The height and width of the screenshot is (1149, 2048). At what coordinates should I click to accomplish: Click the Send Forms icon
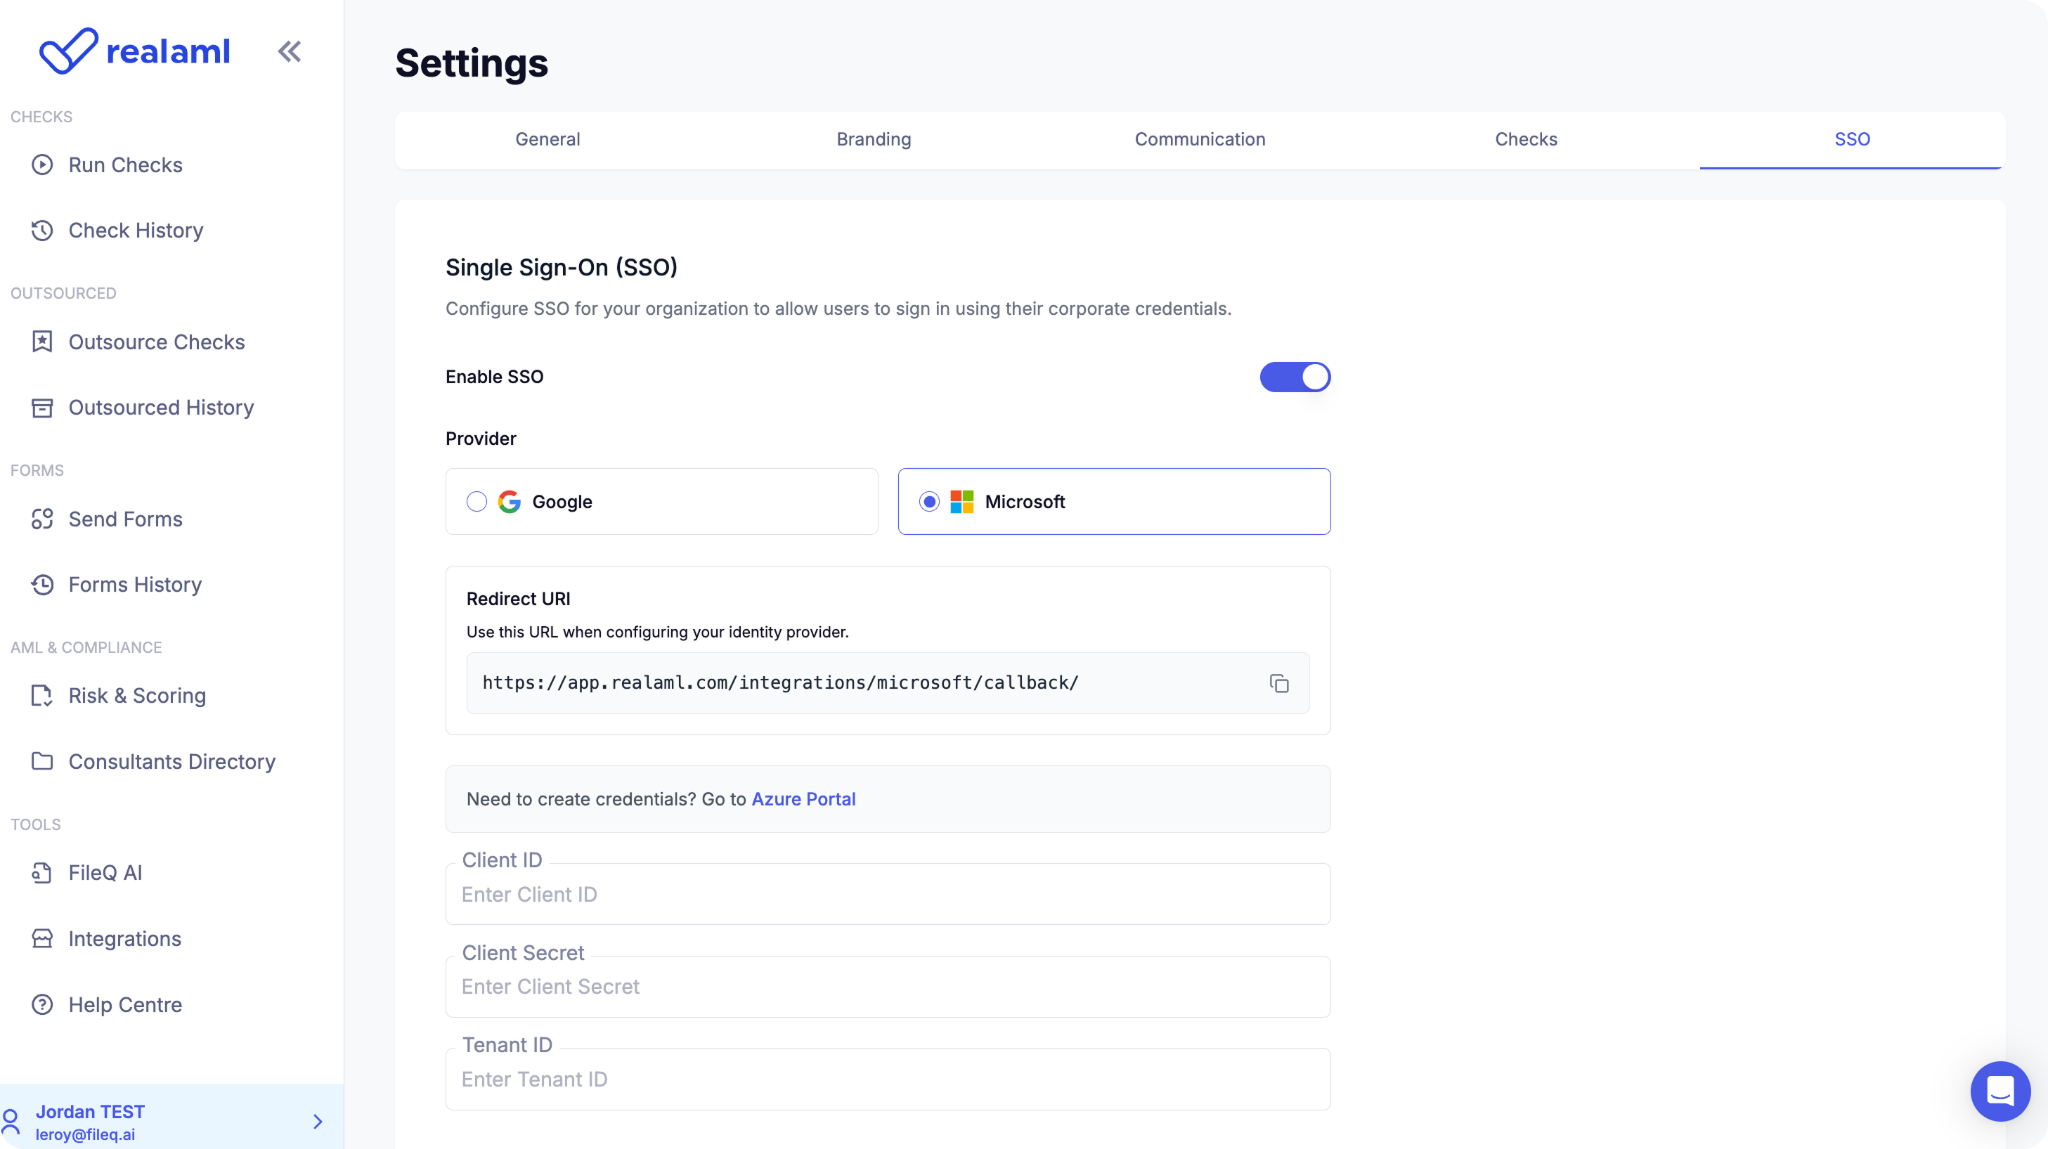point(42,519)
